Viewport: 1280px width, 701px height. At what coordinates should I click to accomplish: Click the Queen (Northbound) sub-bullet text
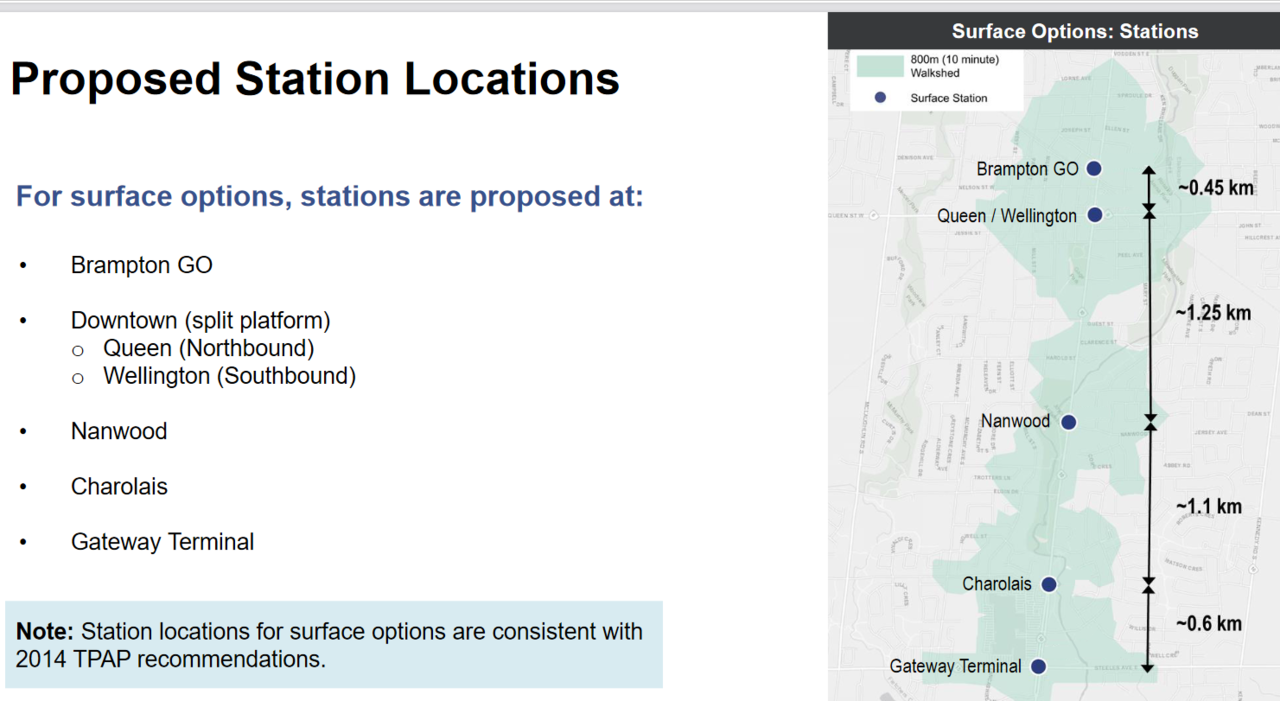pos(209,348)
